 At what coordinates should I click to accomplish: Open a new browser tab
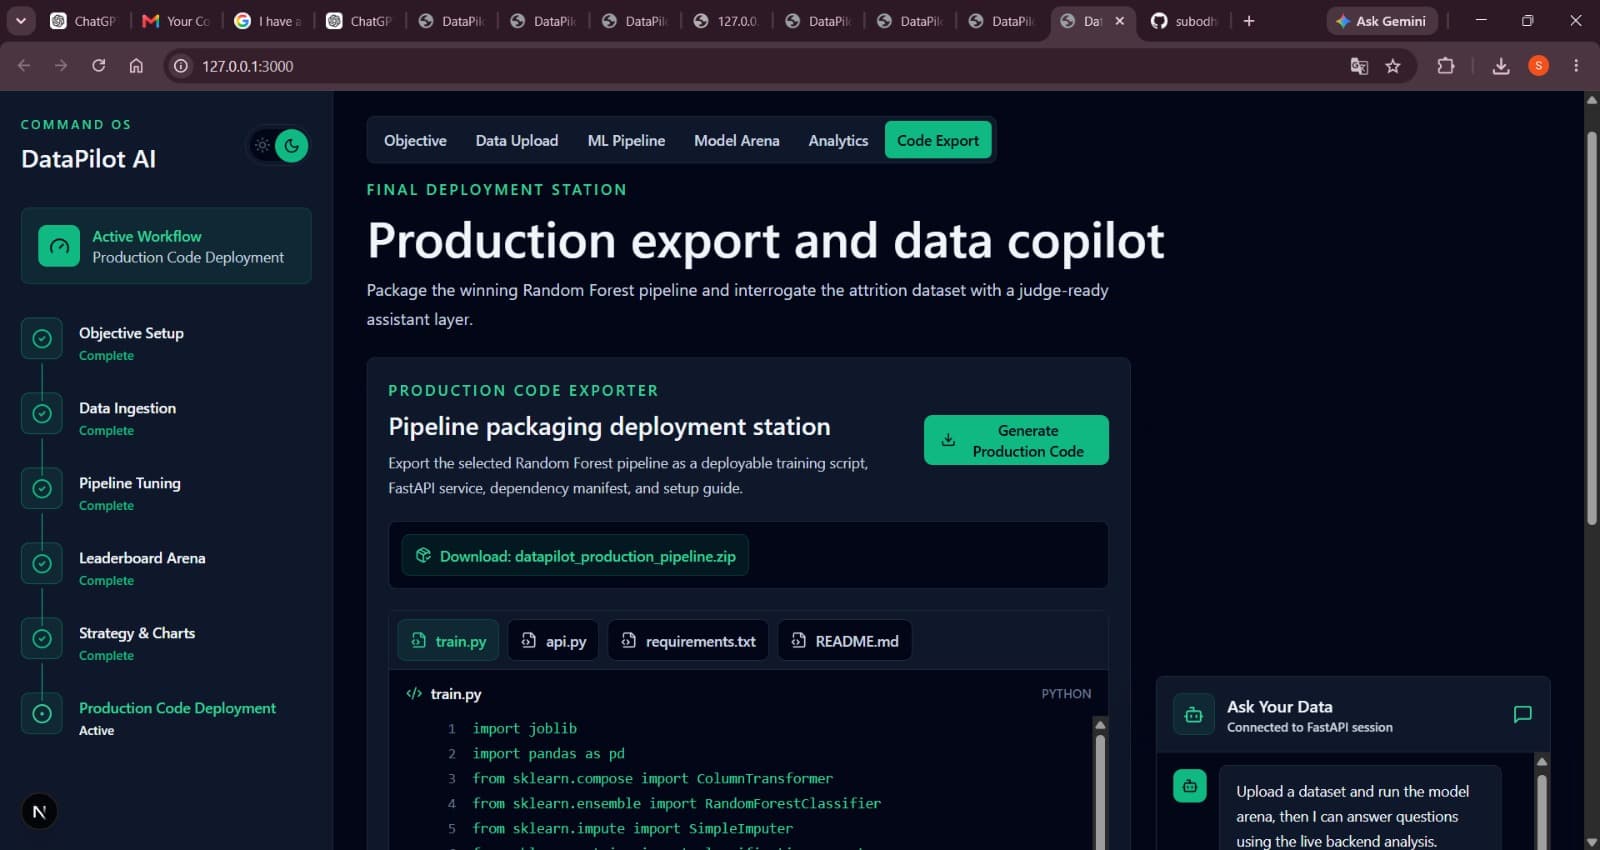coord(1249,21)
